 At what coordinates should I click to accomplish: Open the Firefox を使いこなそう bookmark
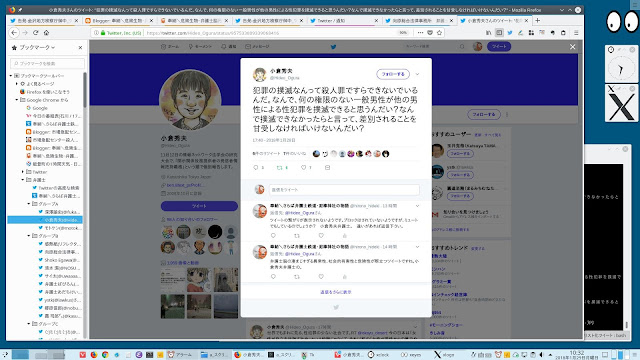coord(44,92)
